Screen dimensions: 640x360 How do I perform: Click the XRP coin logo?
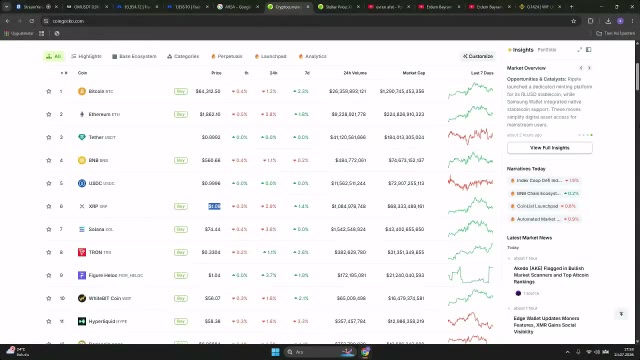coord(82,206)
